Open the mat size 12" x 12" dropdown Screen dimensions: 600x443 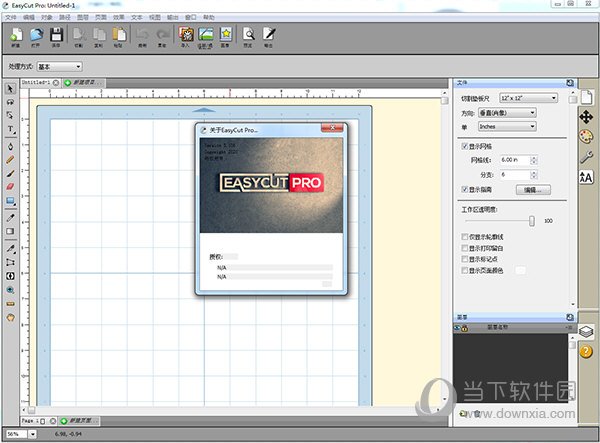click(x=528, y=98)
